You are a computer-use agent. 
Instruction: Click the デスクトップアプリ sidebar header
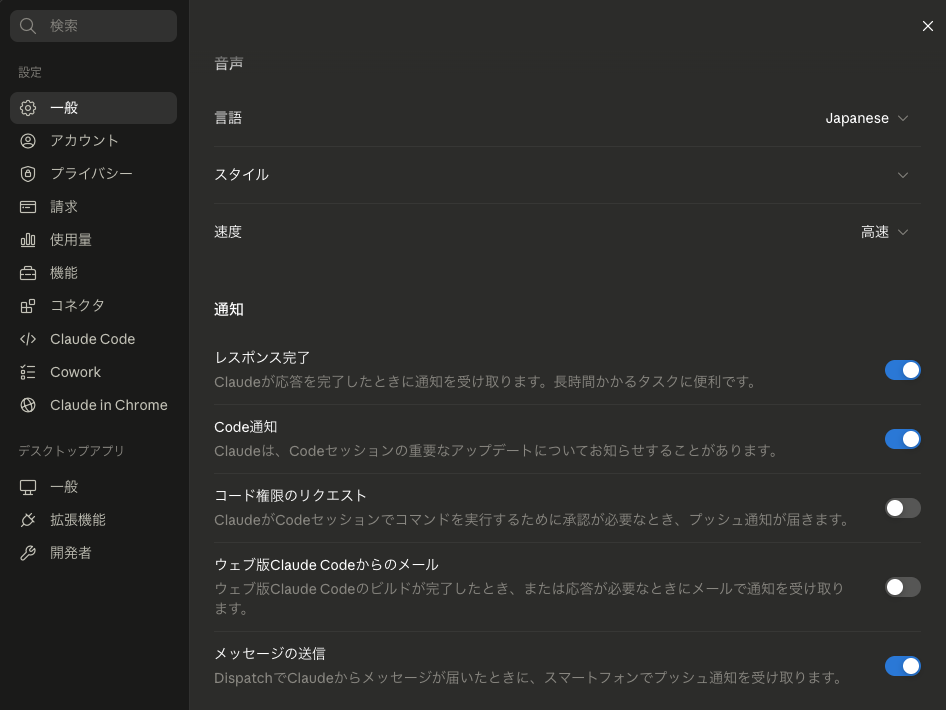pos(71,451)
